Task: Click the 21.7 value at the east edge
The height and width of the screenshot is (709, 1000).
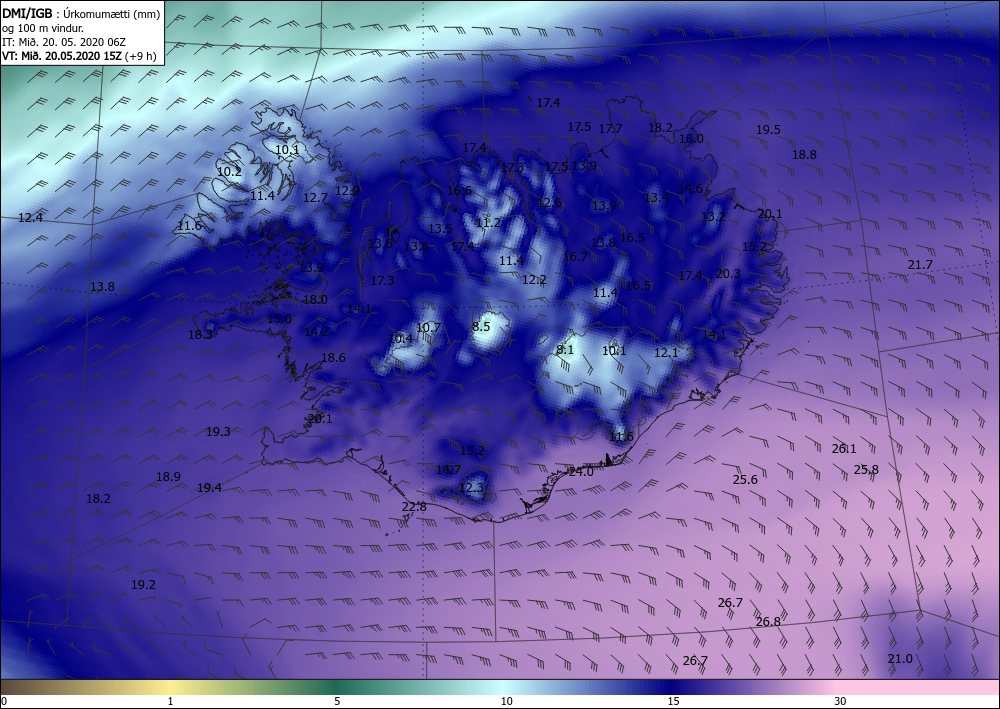Action: (920, 265)
